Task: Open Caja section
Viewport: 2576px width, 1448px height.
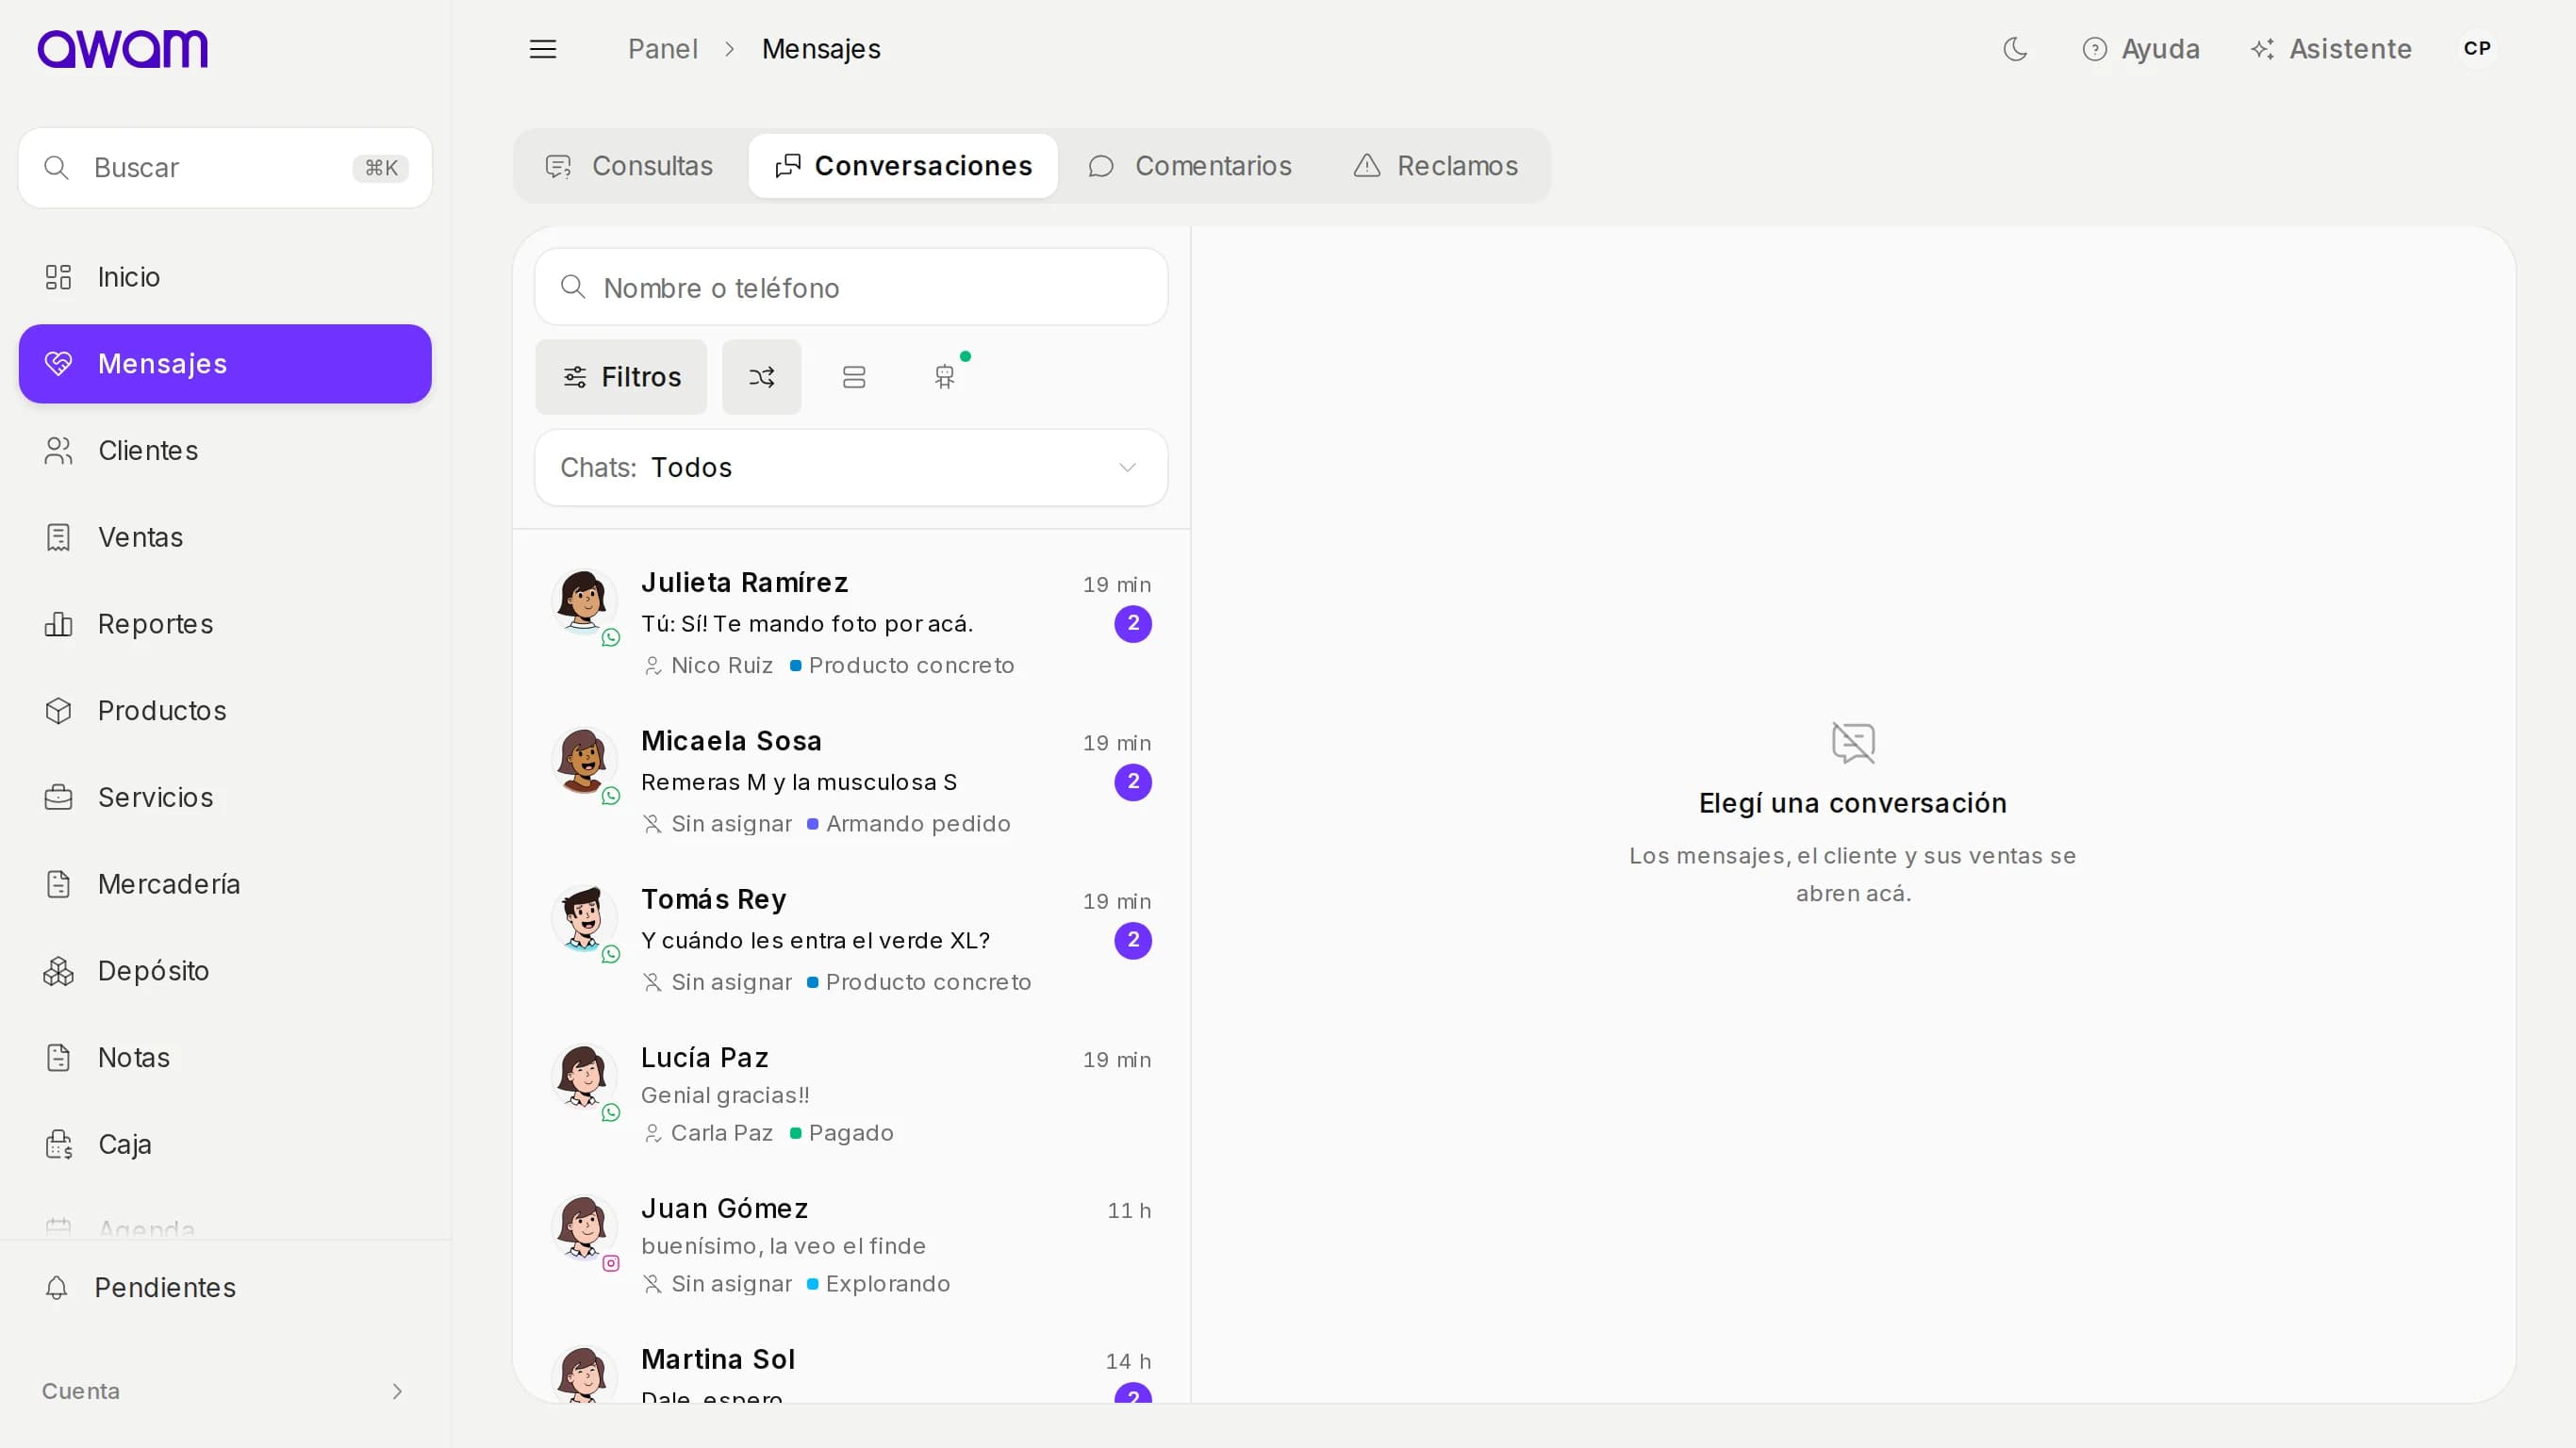Action: (225, 1144)
